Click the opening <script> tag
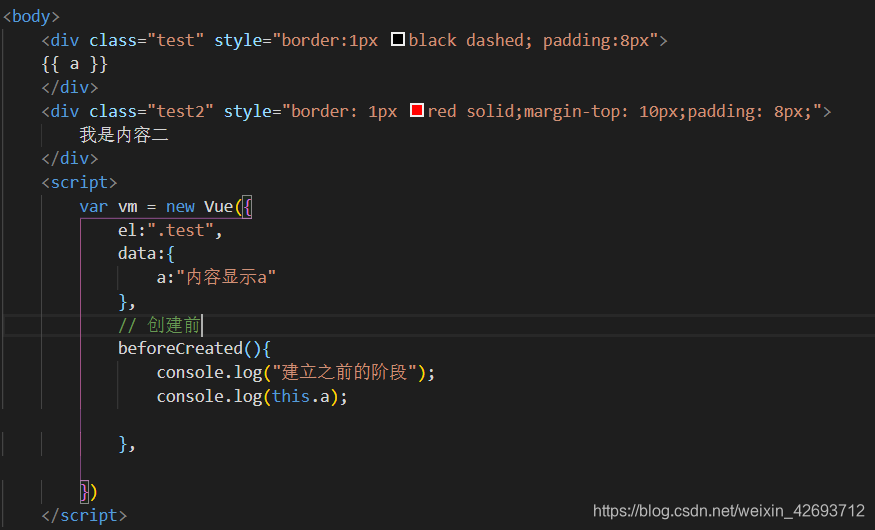Image resolution: width=875 pixels, height=530 pixels. (79, 182)
